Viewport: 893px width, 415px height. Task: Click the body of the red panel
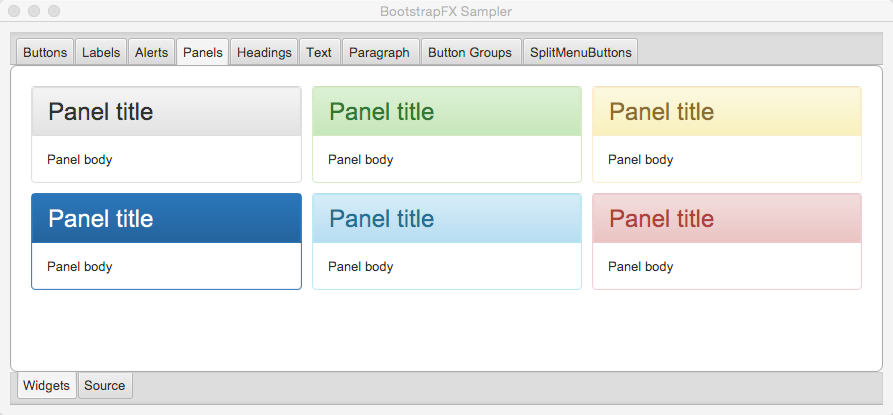[727, 266]
